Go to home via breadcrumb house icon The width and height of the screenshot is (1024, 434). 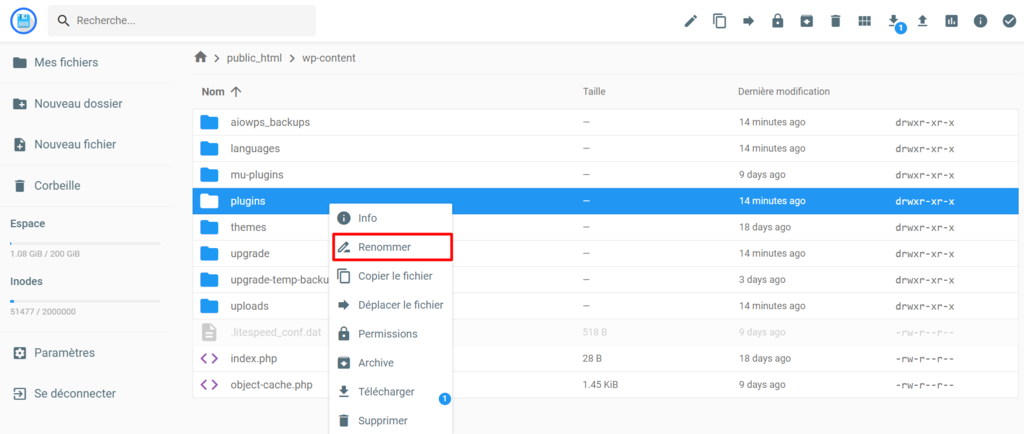200,57
